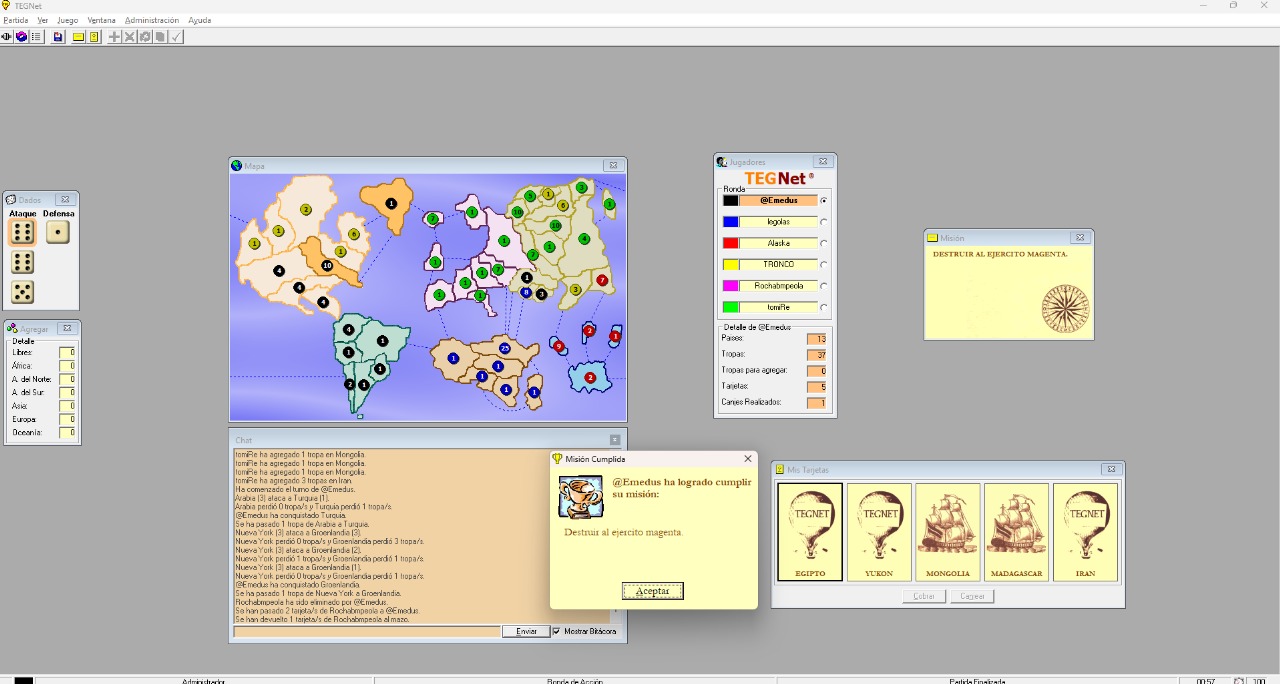
Task: Click the grey plus toolbar icon
Action: [115, 37]
